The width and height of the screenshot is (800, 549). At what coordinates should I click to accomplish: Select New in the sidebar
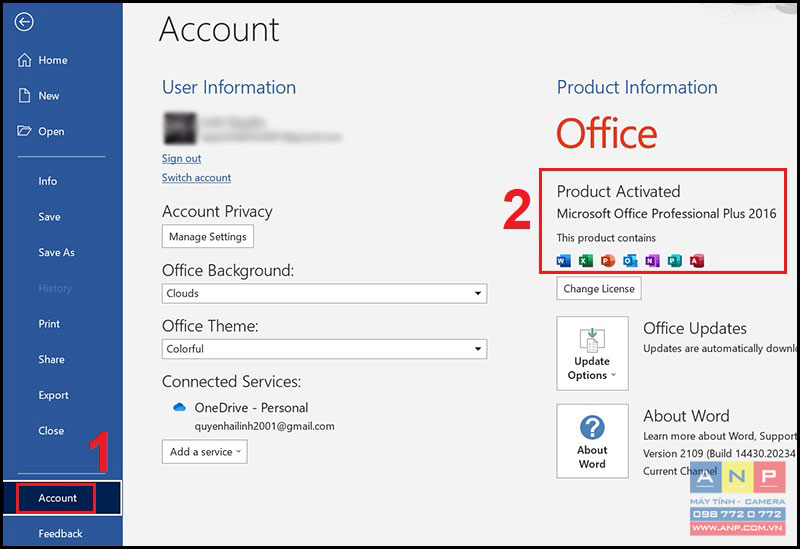[x=48, y=96]
